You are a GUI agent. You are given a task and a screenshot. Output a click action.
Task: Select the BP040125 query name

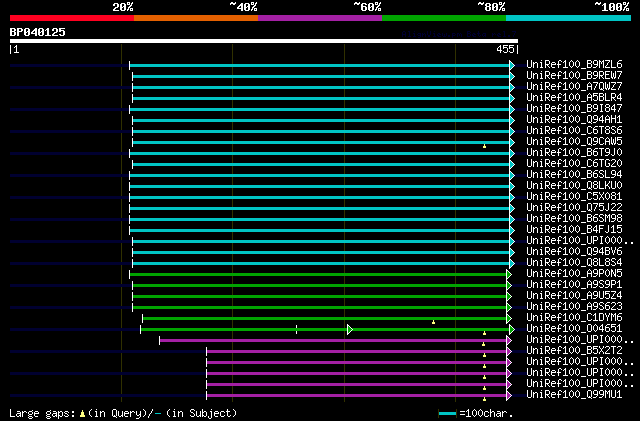tap(37, 32)
